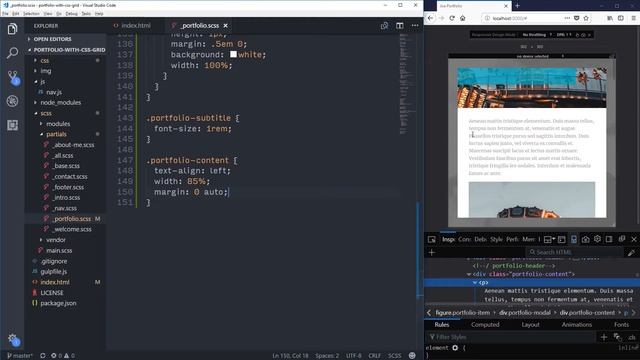This screenshot has height=360, width=640.
Task: Go back in the Firefox browser
Action: (431, 18)
